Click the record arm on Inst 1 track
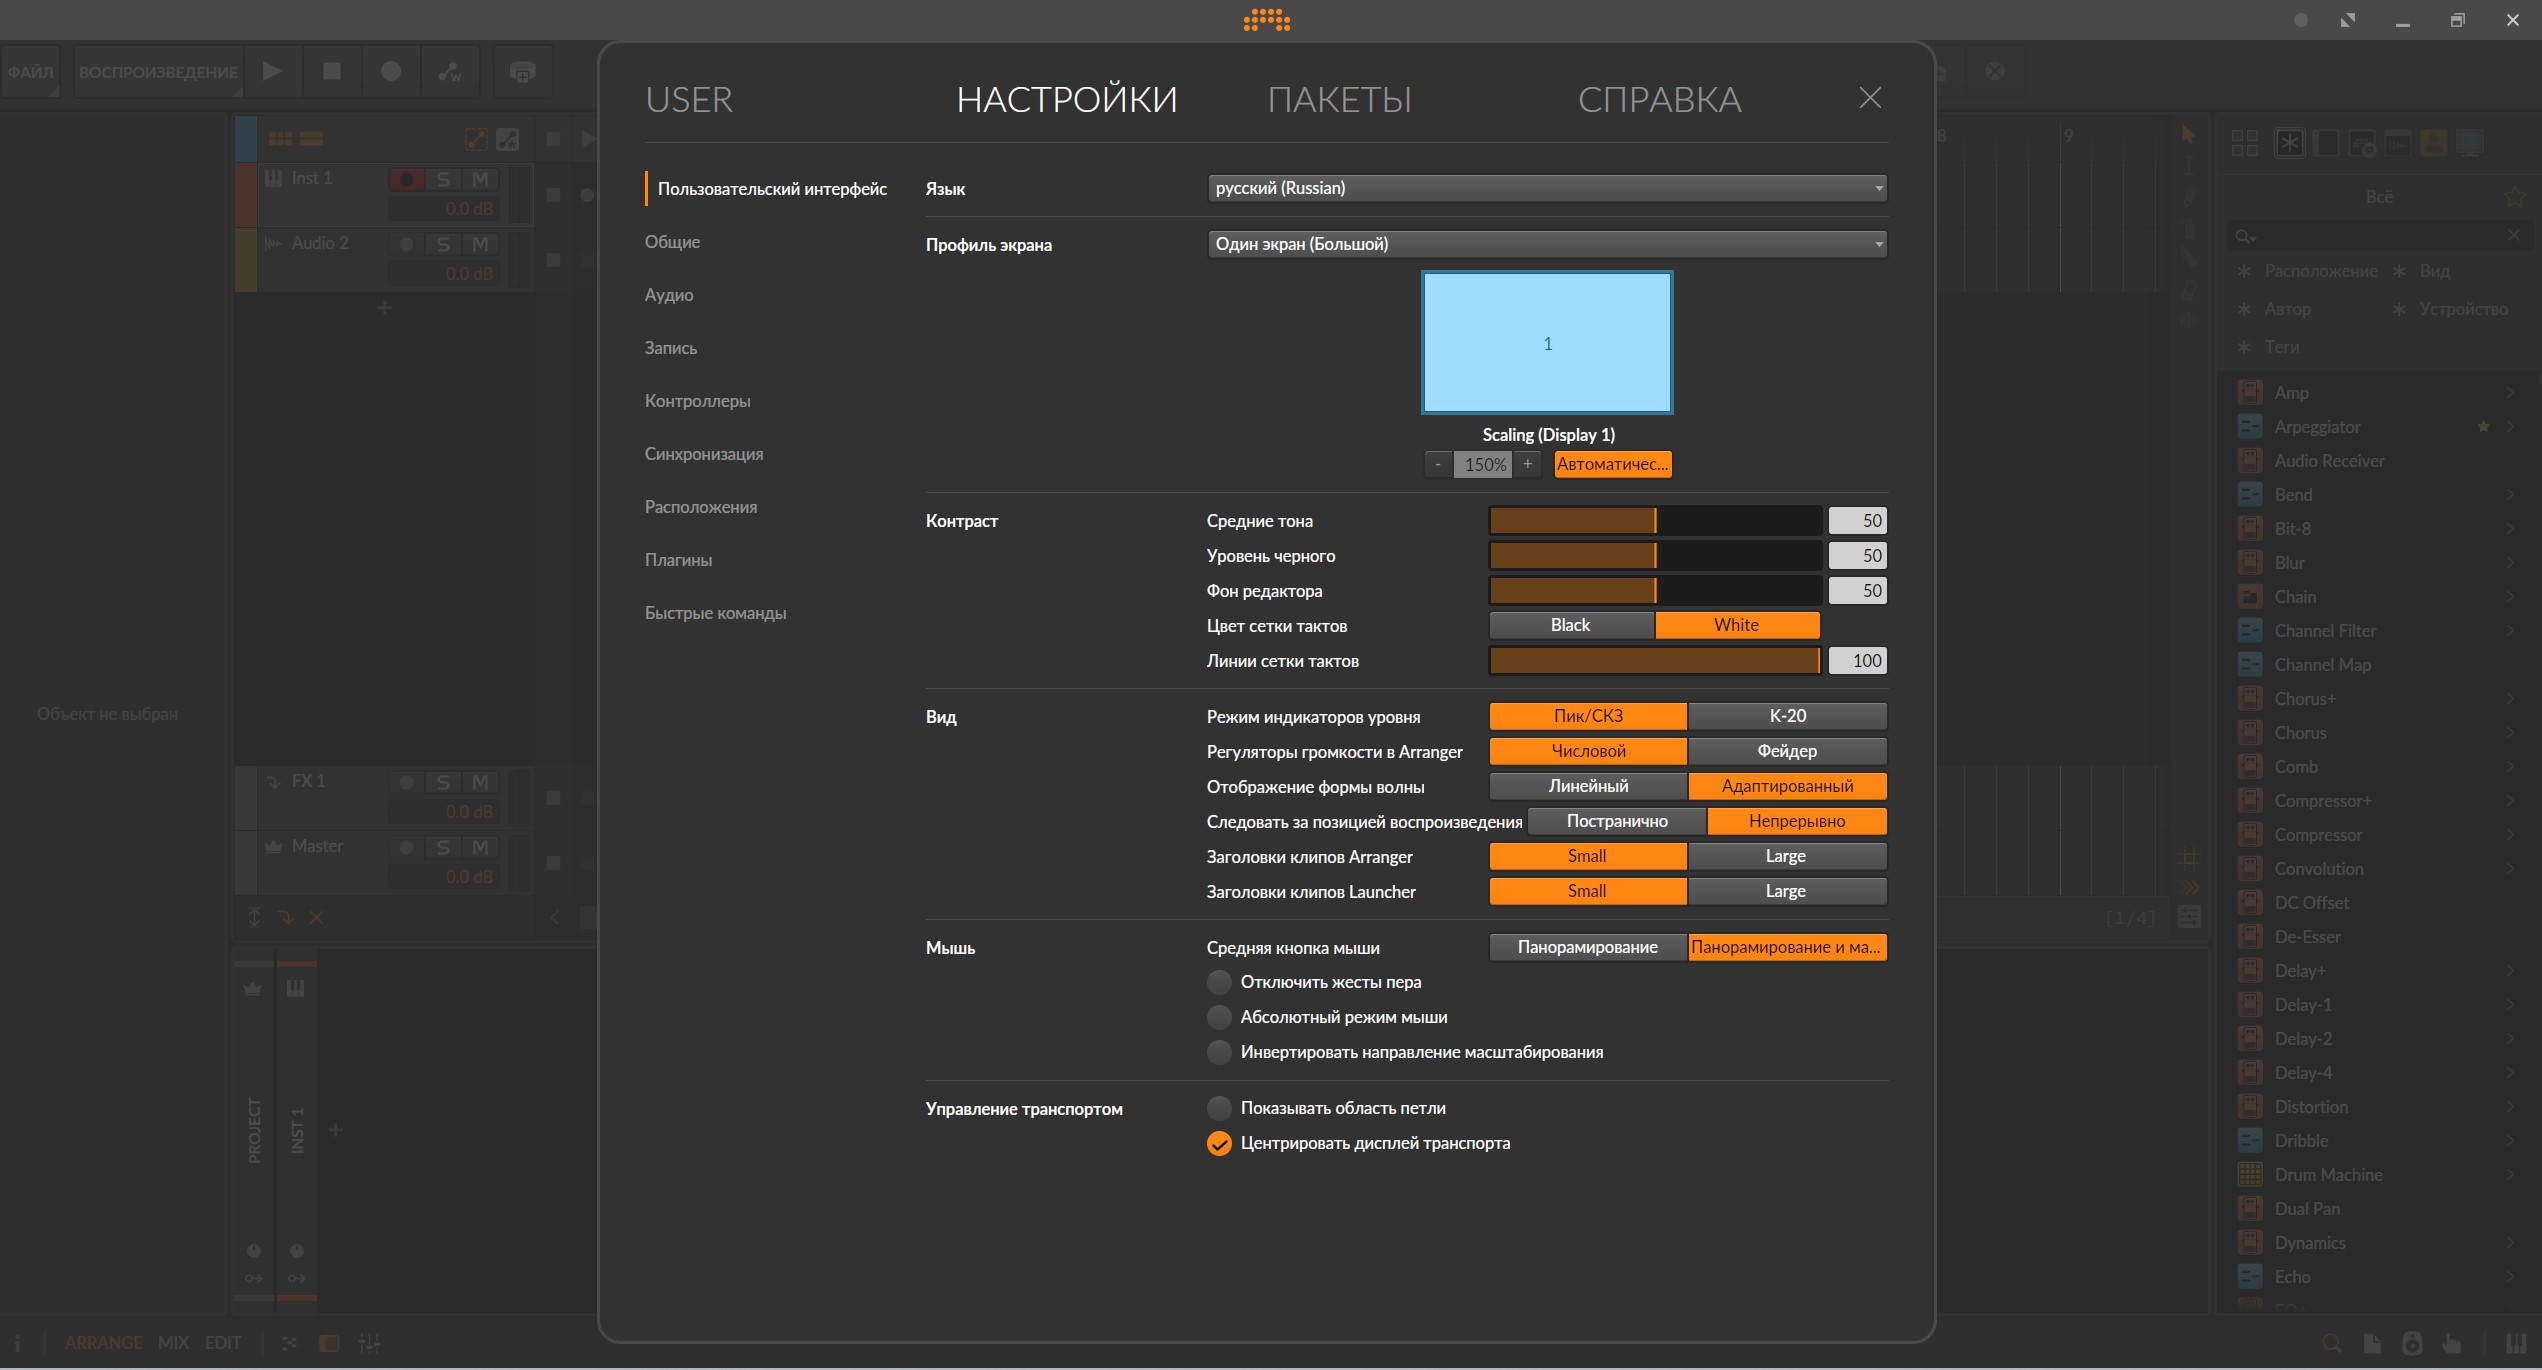The width and height of the screenshot is (2542, 1370). pos(406,179)
